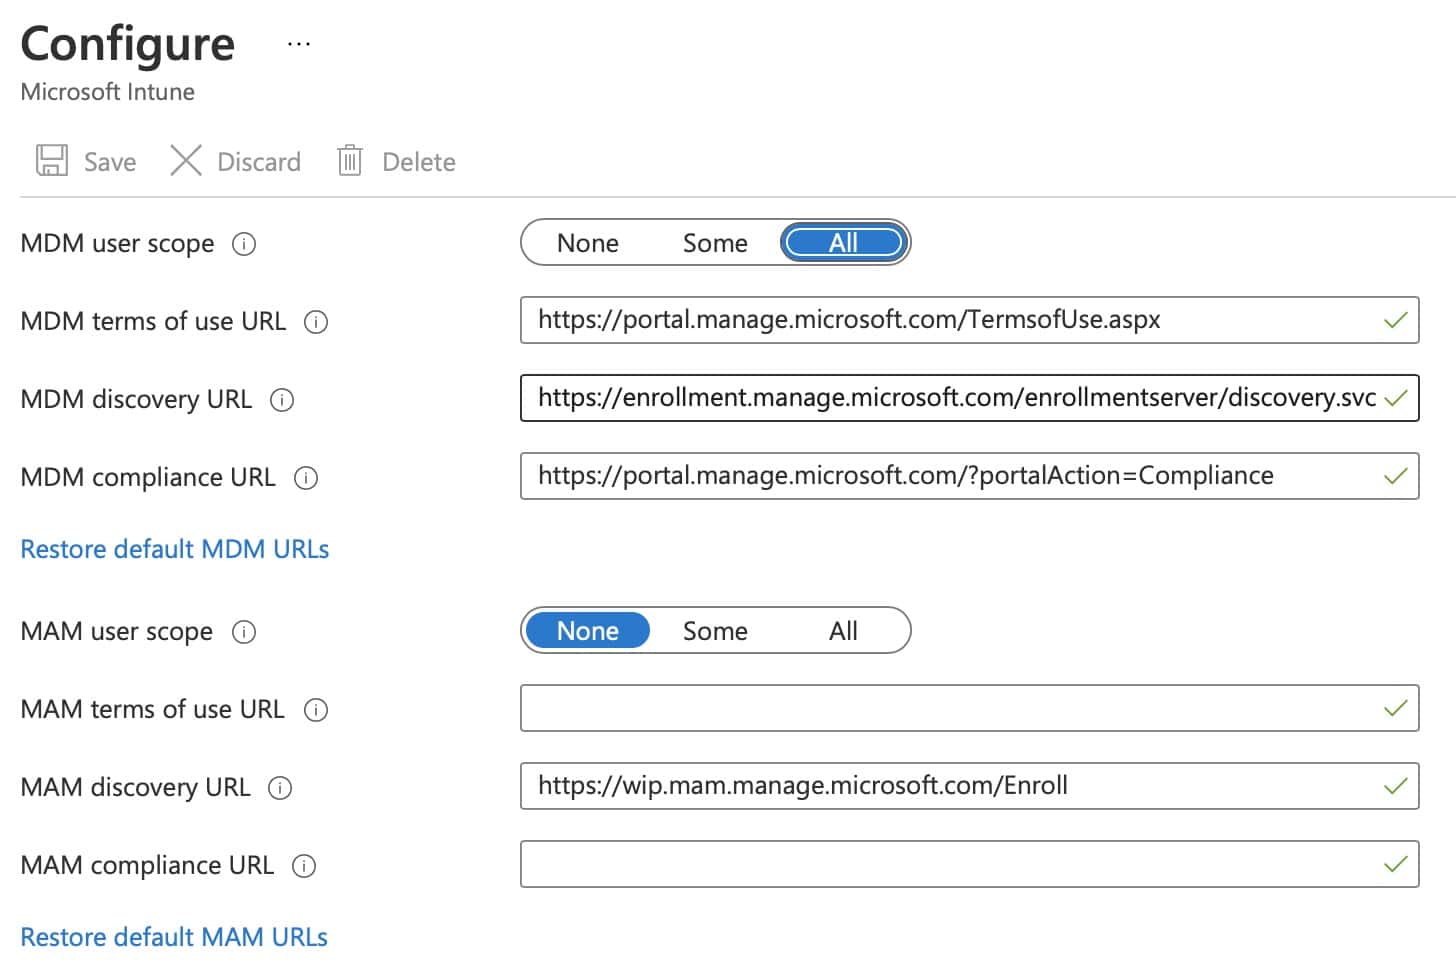Screen dimensions: 1456x968
Task: Click the "MDM discovery URL" label
Action: [136, 400]
